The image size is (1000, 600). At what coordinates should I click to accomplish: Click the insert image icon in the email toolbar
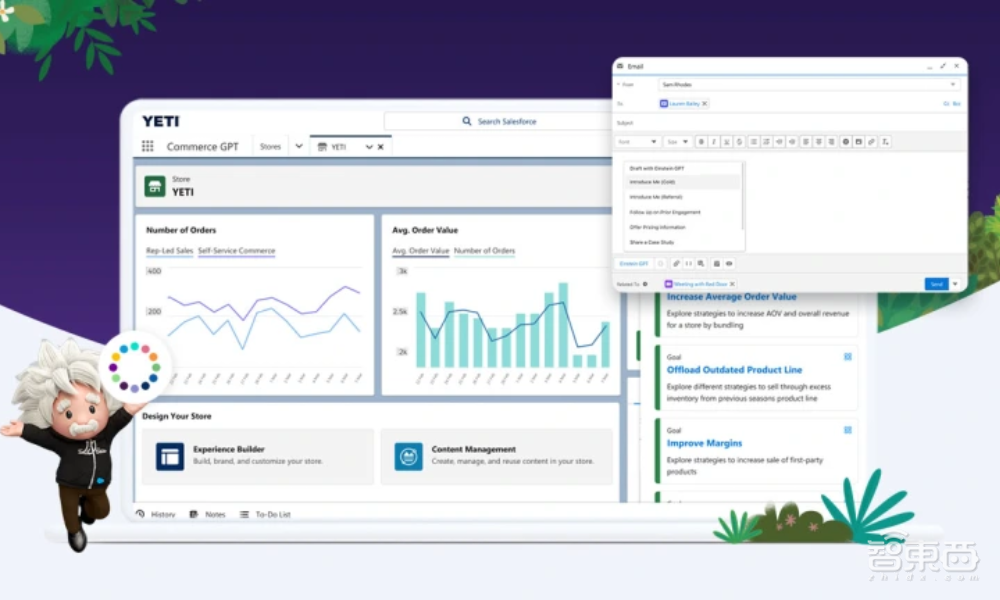(x=858, y=141)
